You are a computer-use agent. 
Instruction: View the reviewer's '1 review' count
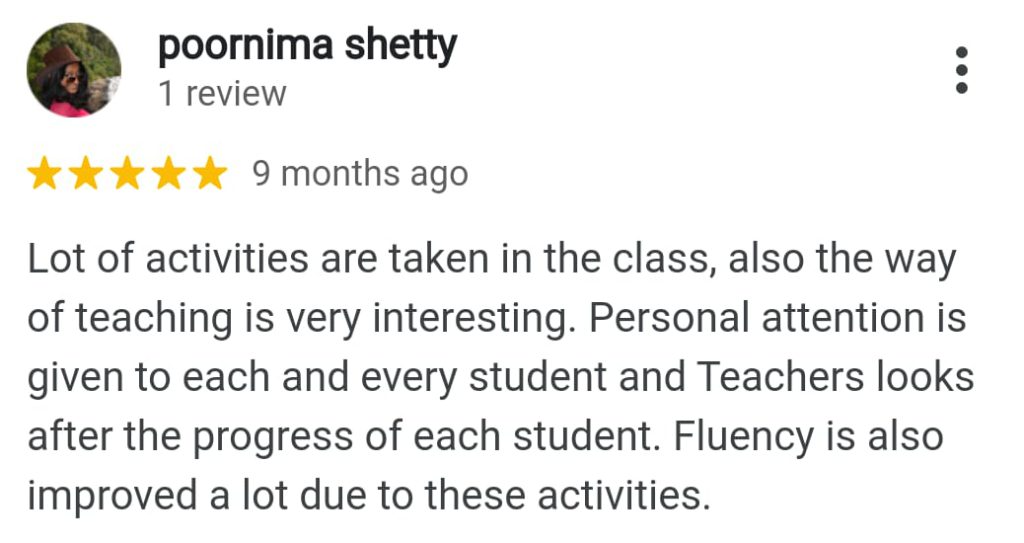pyautogui.click(x=222, y=94)
